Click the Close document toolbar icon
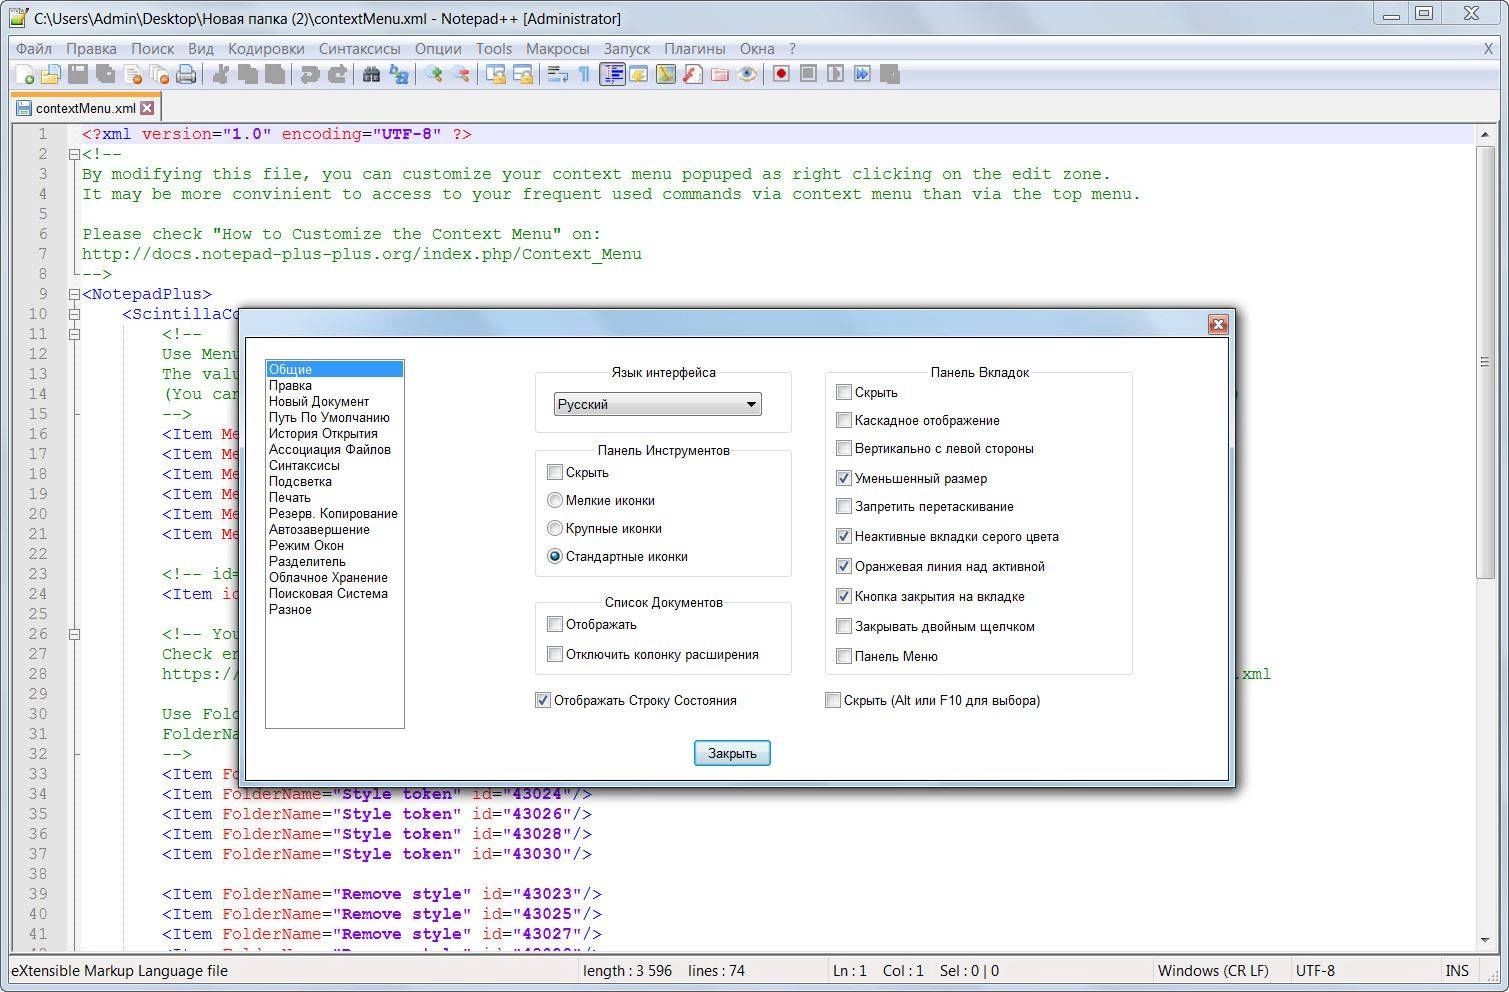This screenshot has width=1509, height=992. point(132,74)
